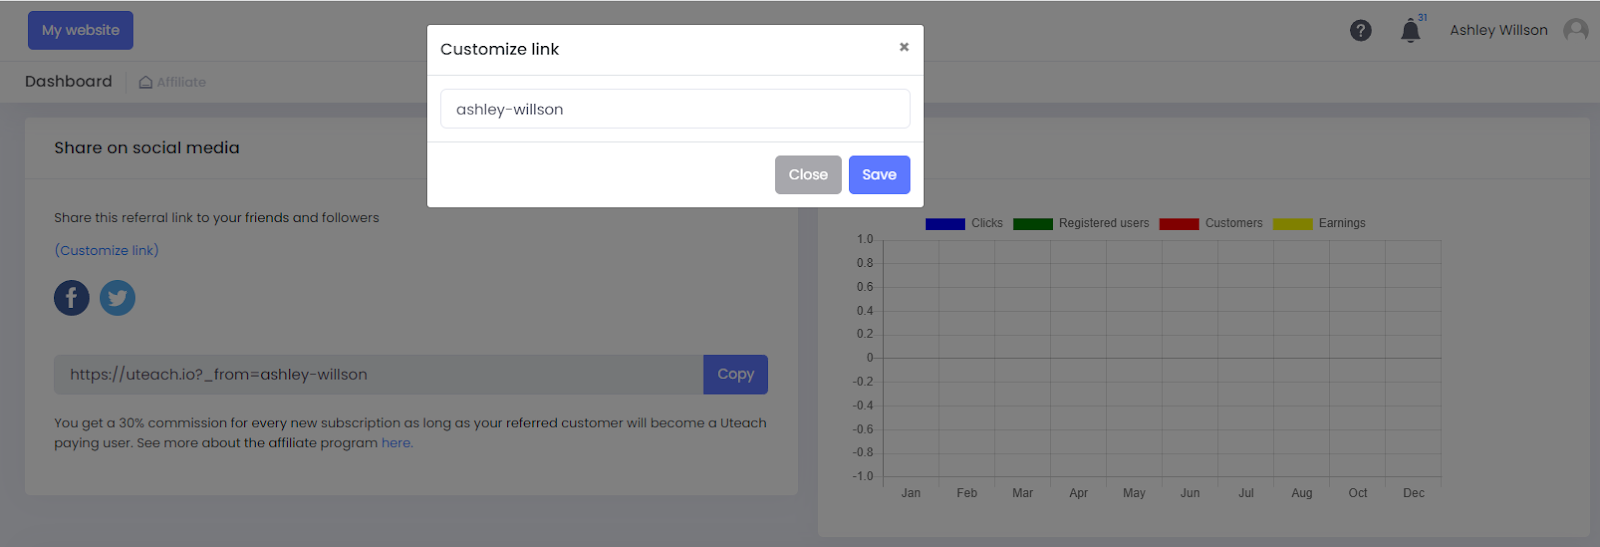
Task: Toggle the green Registered users swatch
Action: point(1033,224)
